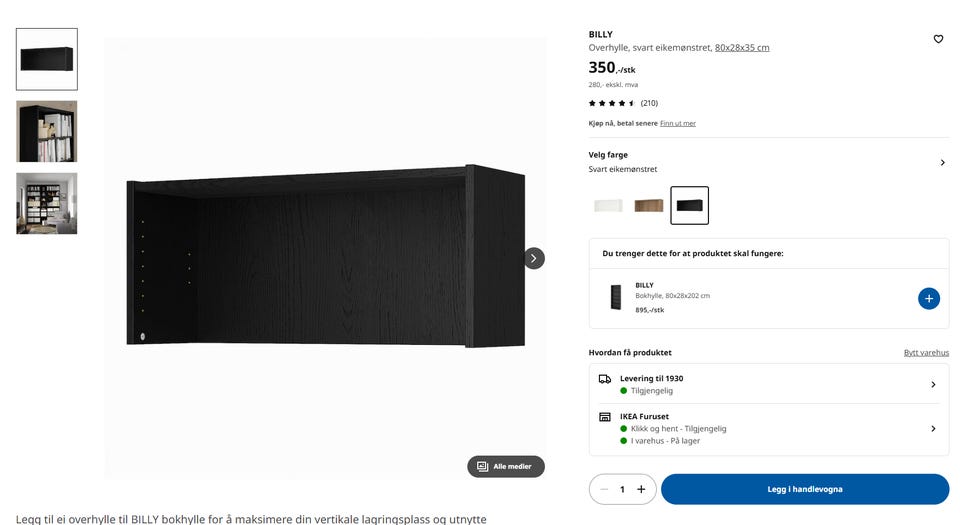The height and width of the screenshot is (525, 960).
Task: Select the black color variant swatch
Action: (x=689, y=206)
